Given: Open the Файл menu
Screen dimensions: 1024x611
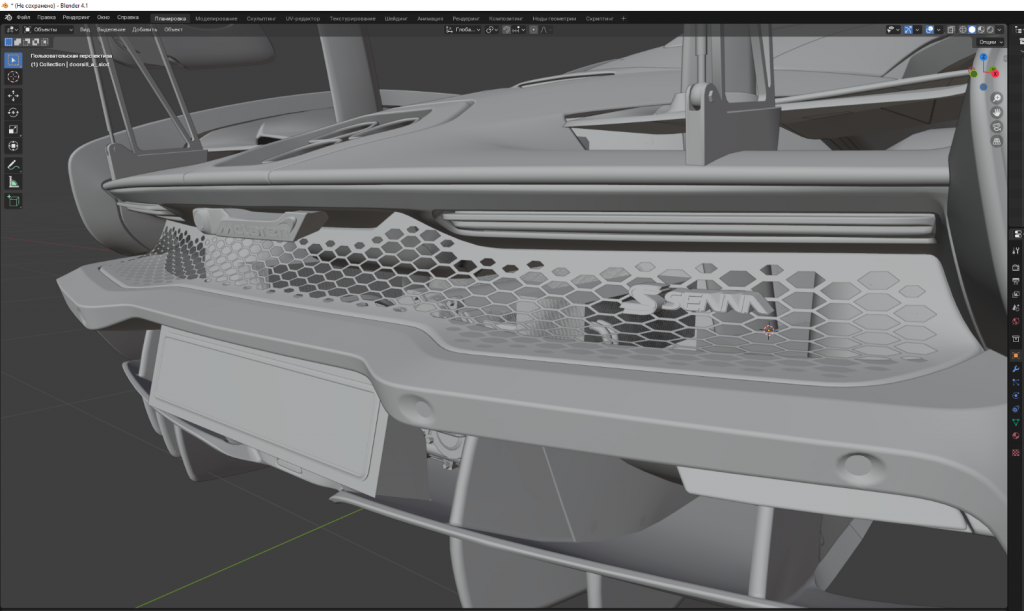Looking at the screenshot, I should tap(23, 18).
